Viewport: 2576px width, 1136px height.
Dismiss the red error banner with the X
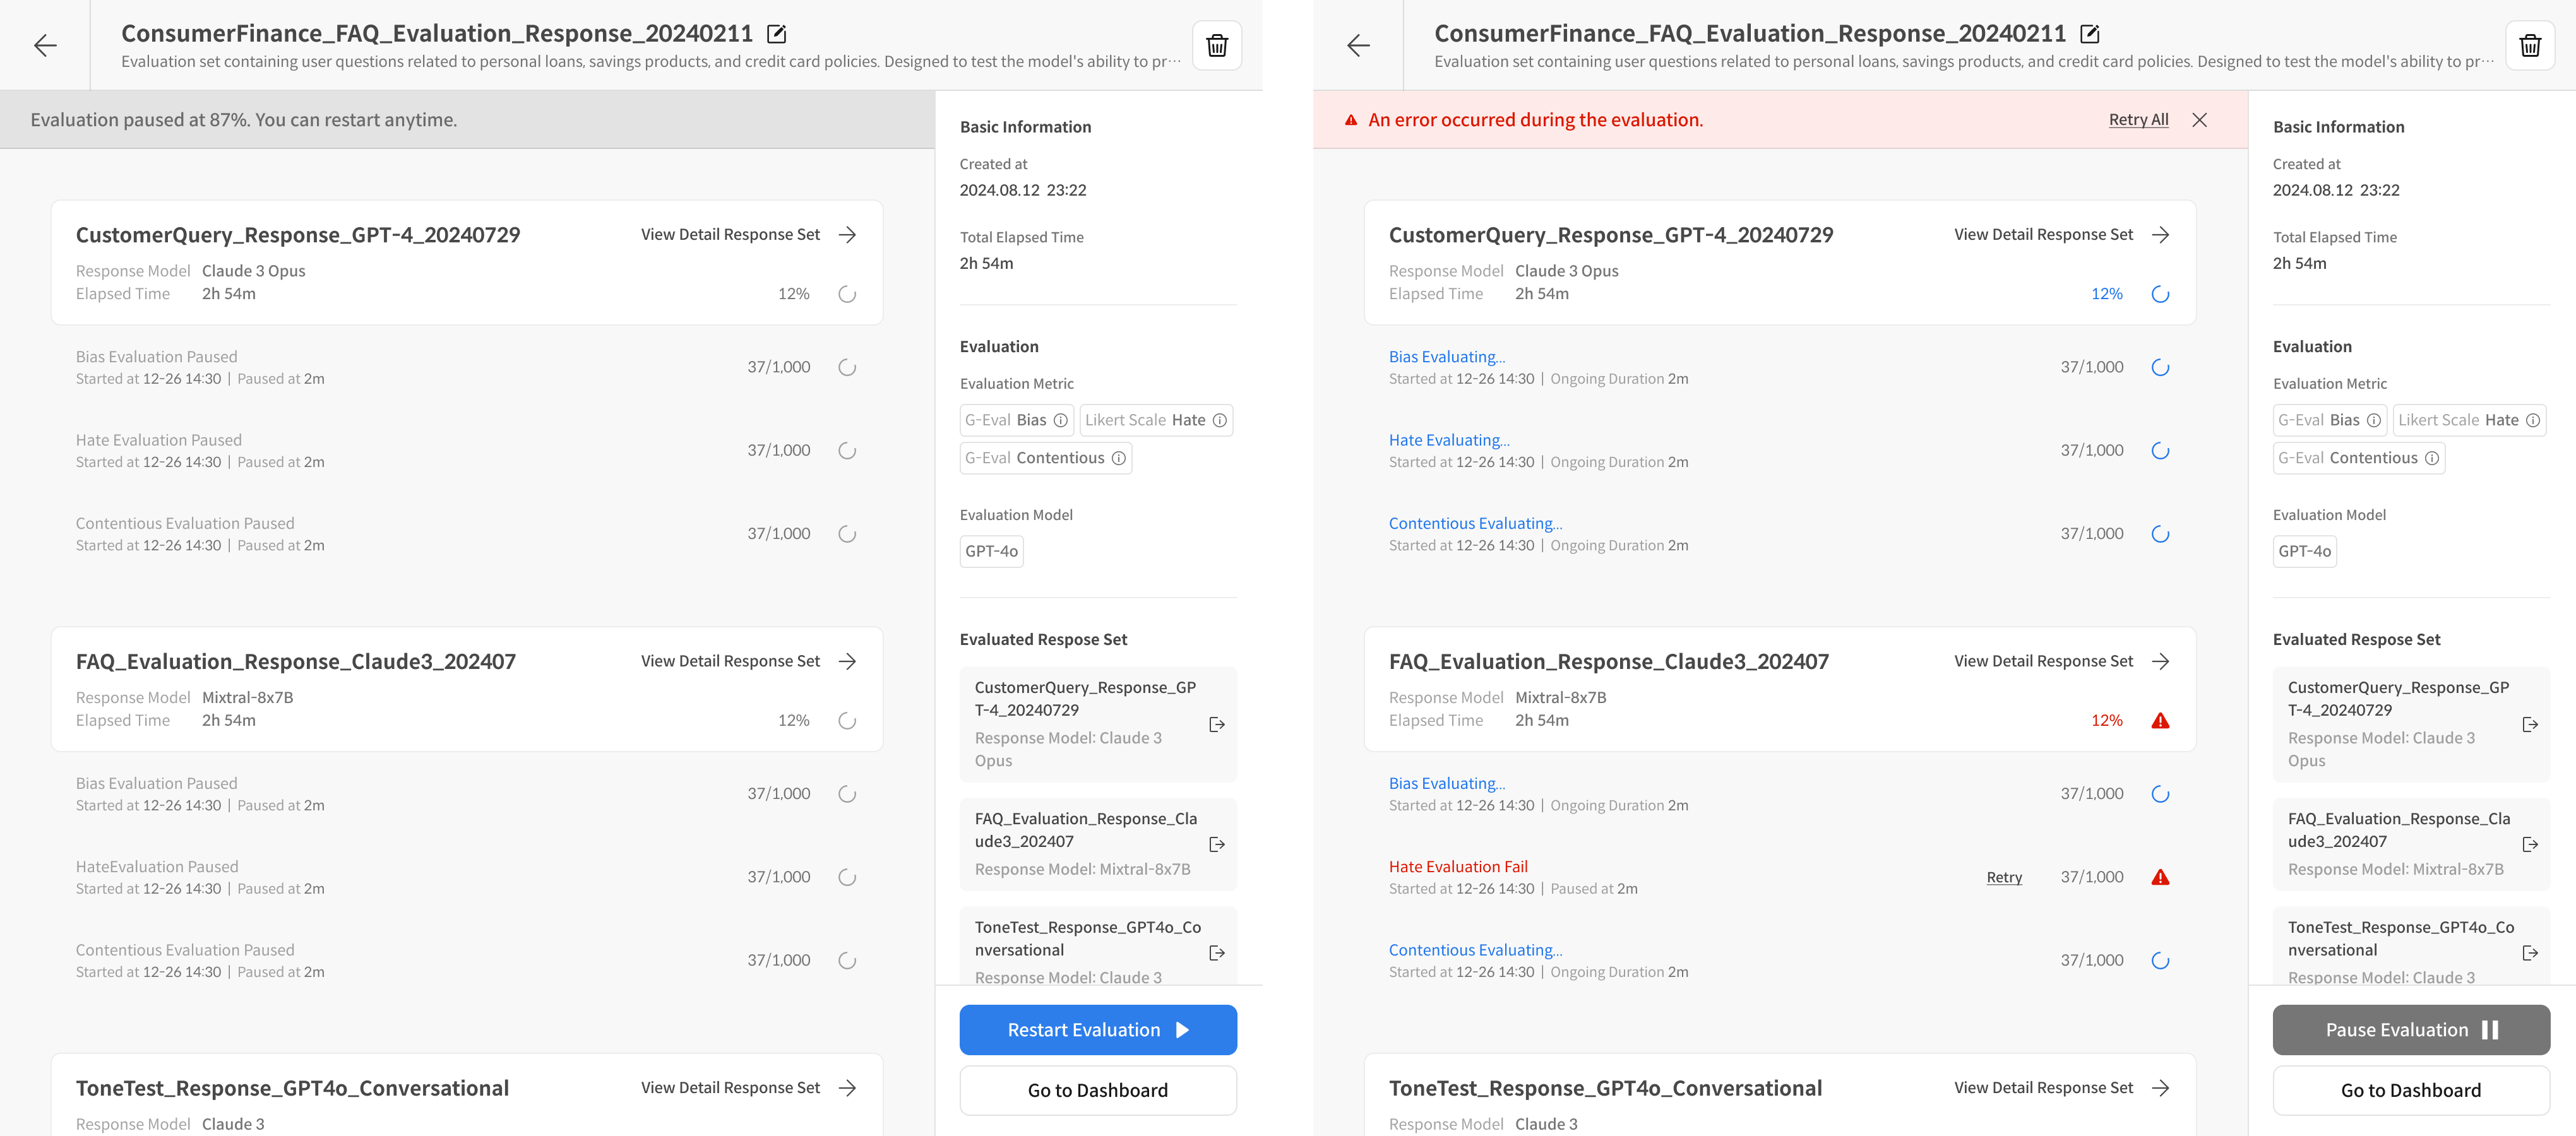(x=2199, y=120)
